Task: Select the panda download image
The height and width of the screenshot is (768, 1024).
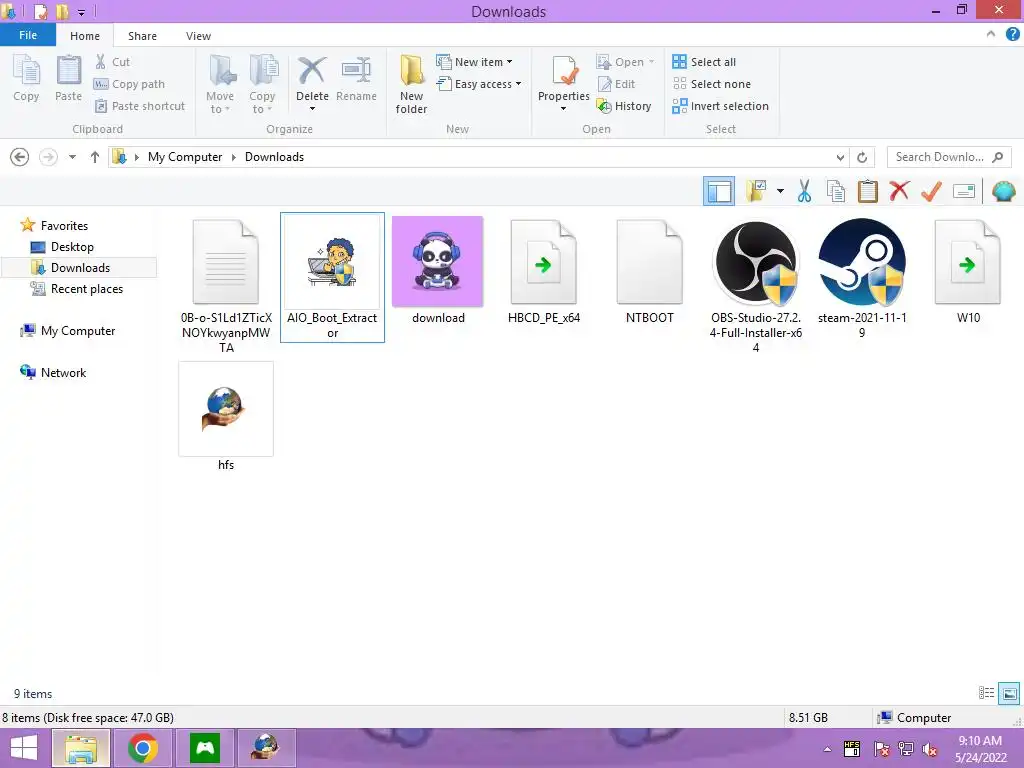Action: (x=438, y=272)
